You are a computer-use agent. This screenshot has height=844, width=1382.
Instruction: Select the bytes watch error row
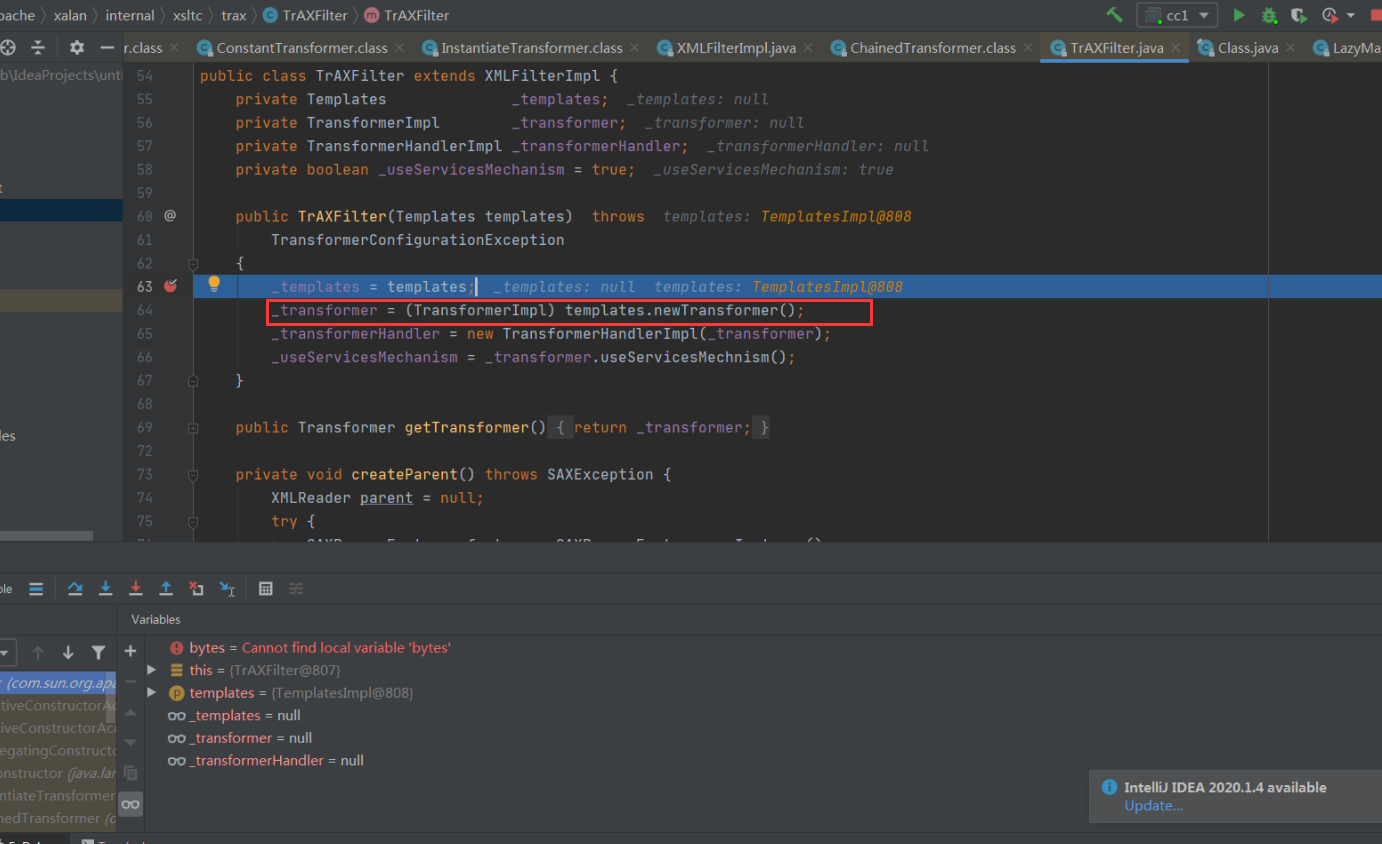[x=310, y=648]
